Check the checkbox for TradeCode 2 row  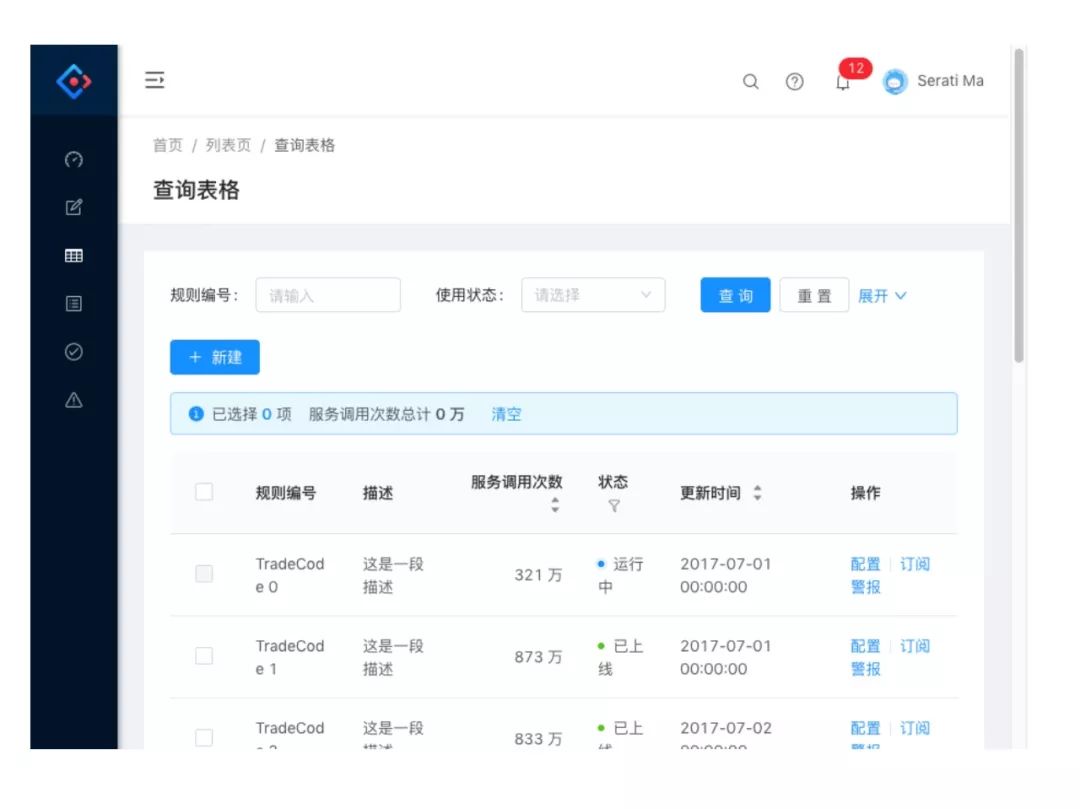(204, 738)
